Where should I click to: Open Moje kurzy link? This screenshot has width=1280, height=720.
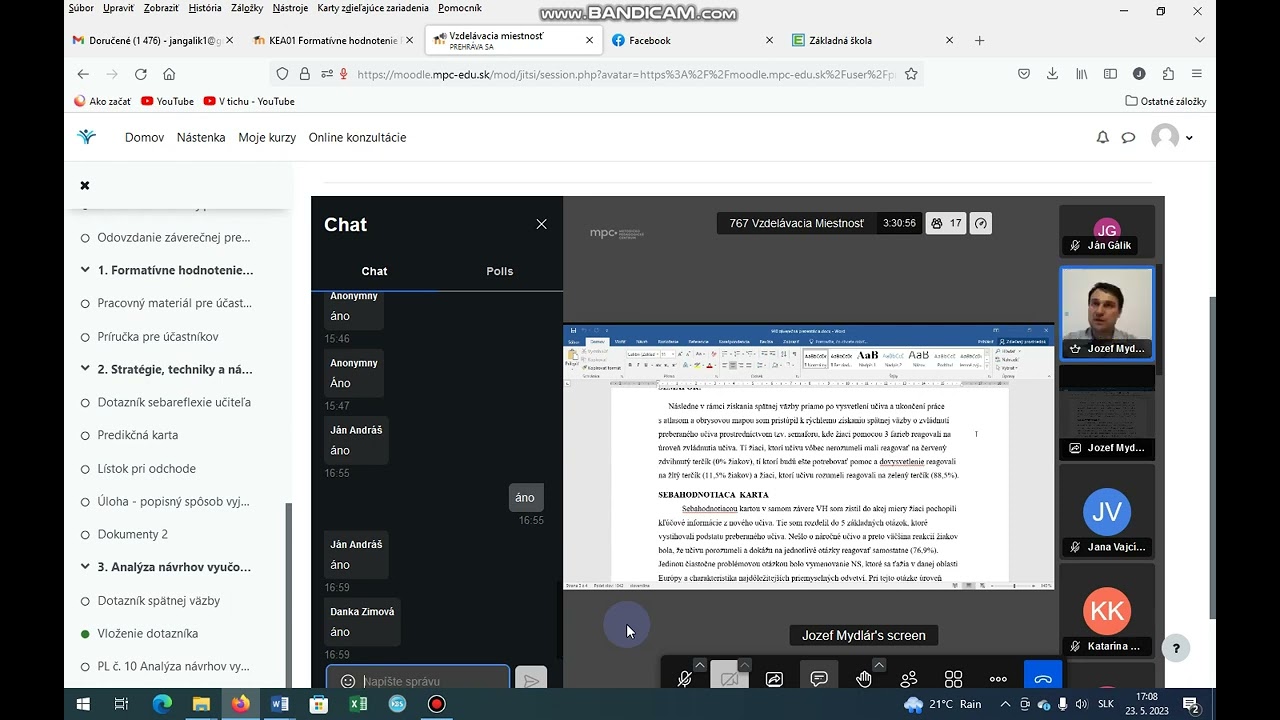click(x=267, y=137)
